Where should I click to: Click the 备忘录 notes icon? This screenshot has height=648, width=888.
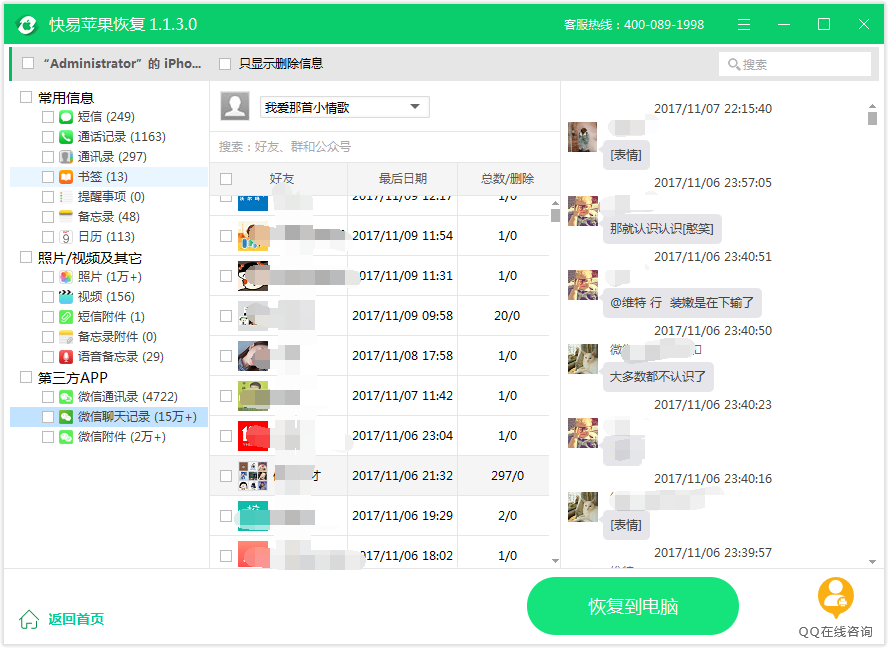66,216
